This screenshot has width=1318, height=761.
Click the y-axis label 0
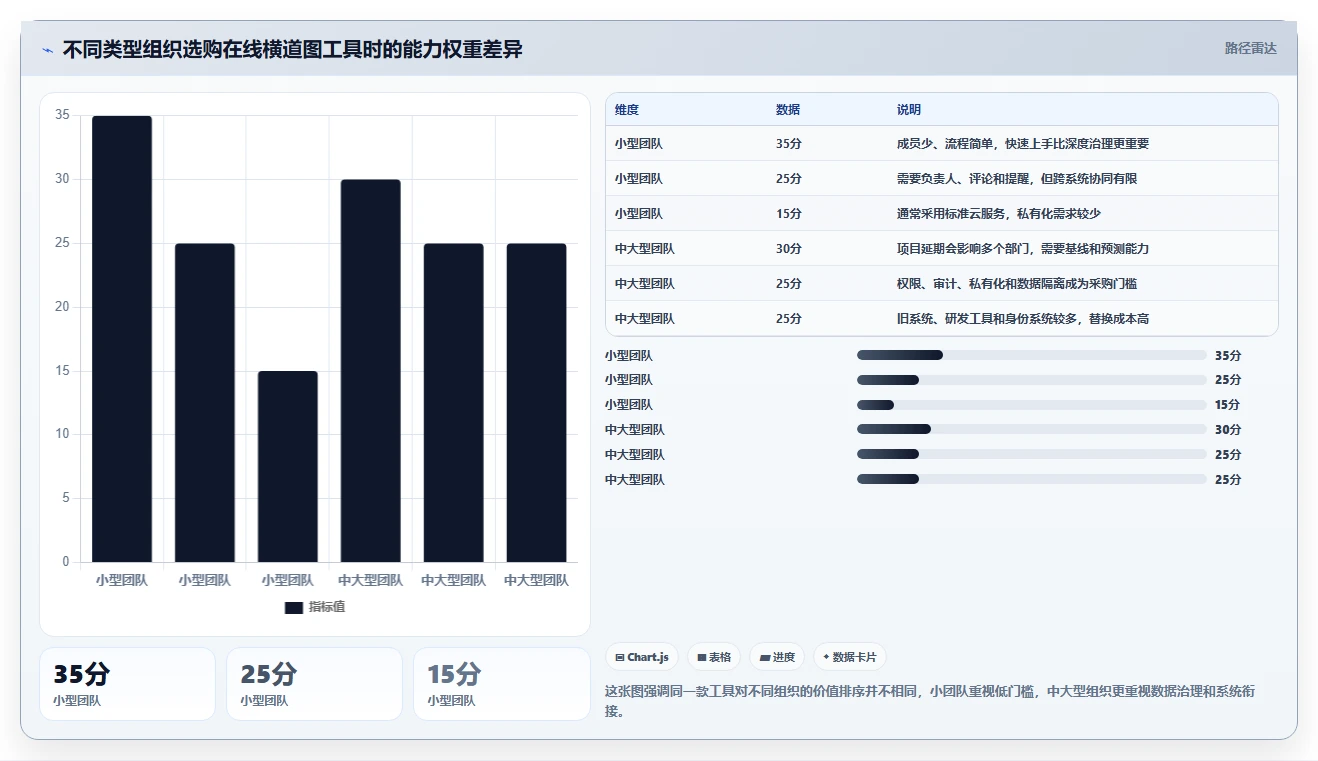[66, 562]
